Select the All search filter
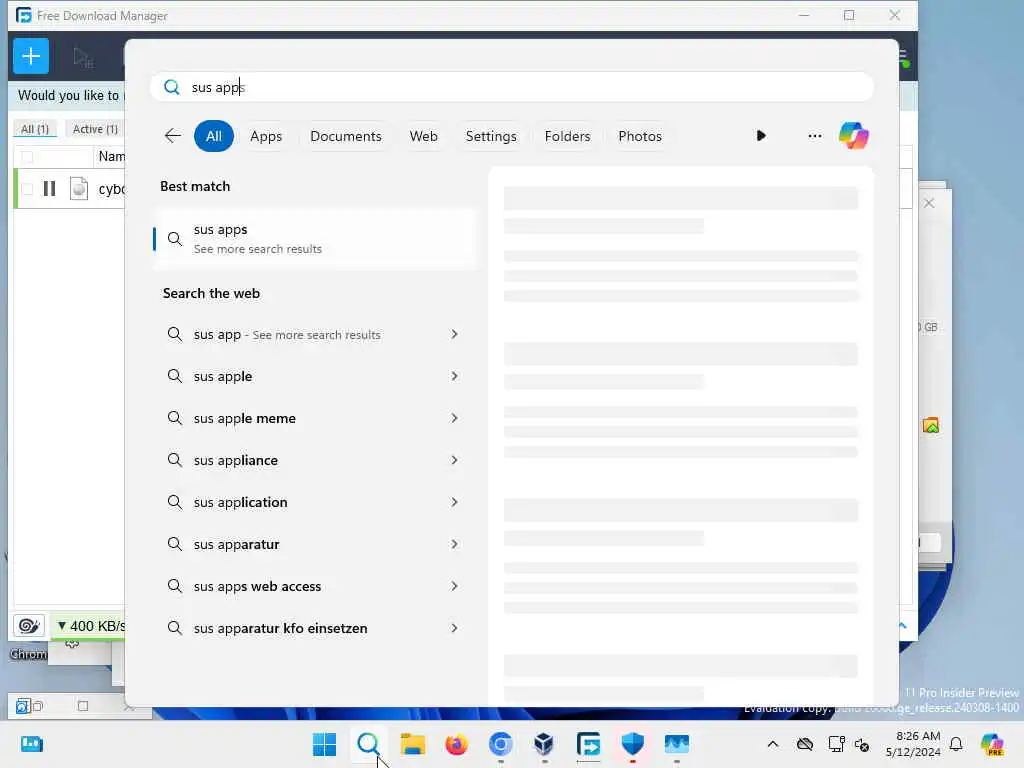The image size is (1024, 768). 214,136
